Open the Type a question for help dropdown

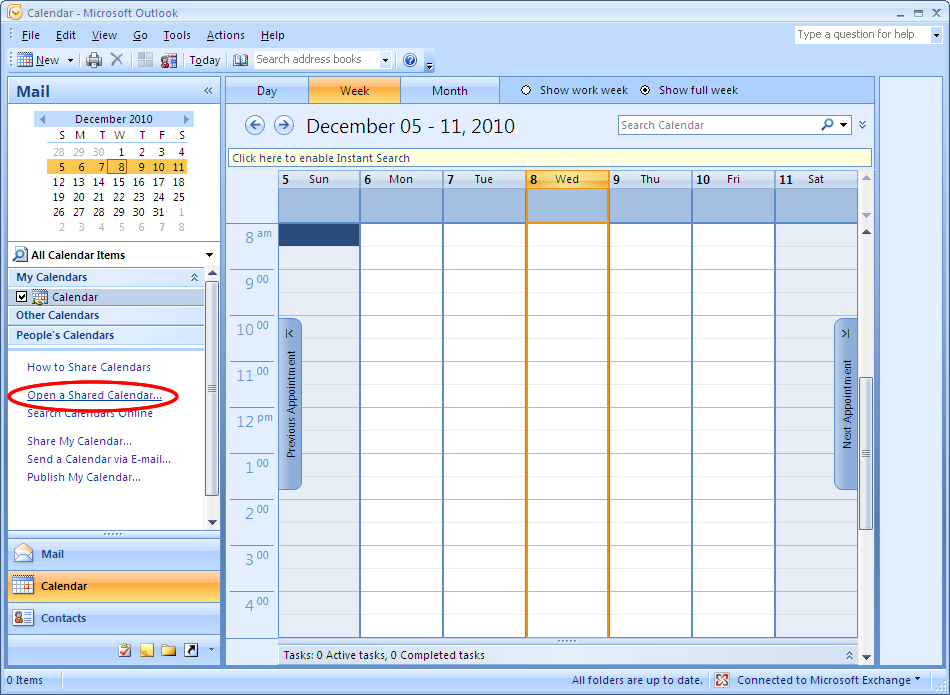tap(936, 35)
